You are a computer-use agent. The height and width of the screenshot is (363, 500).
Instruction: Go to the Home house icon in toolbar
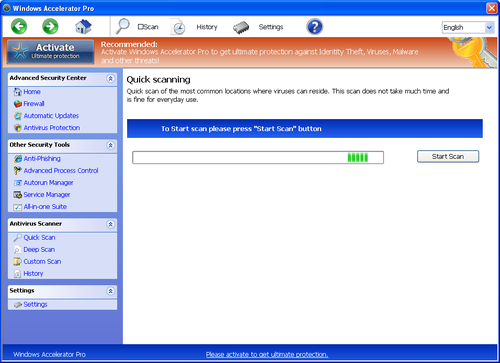(83, 26)
